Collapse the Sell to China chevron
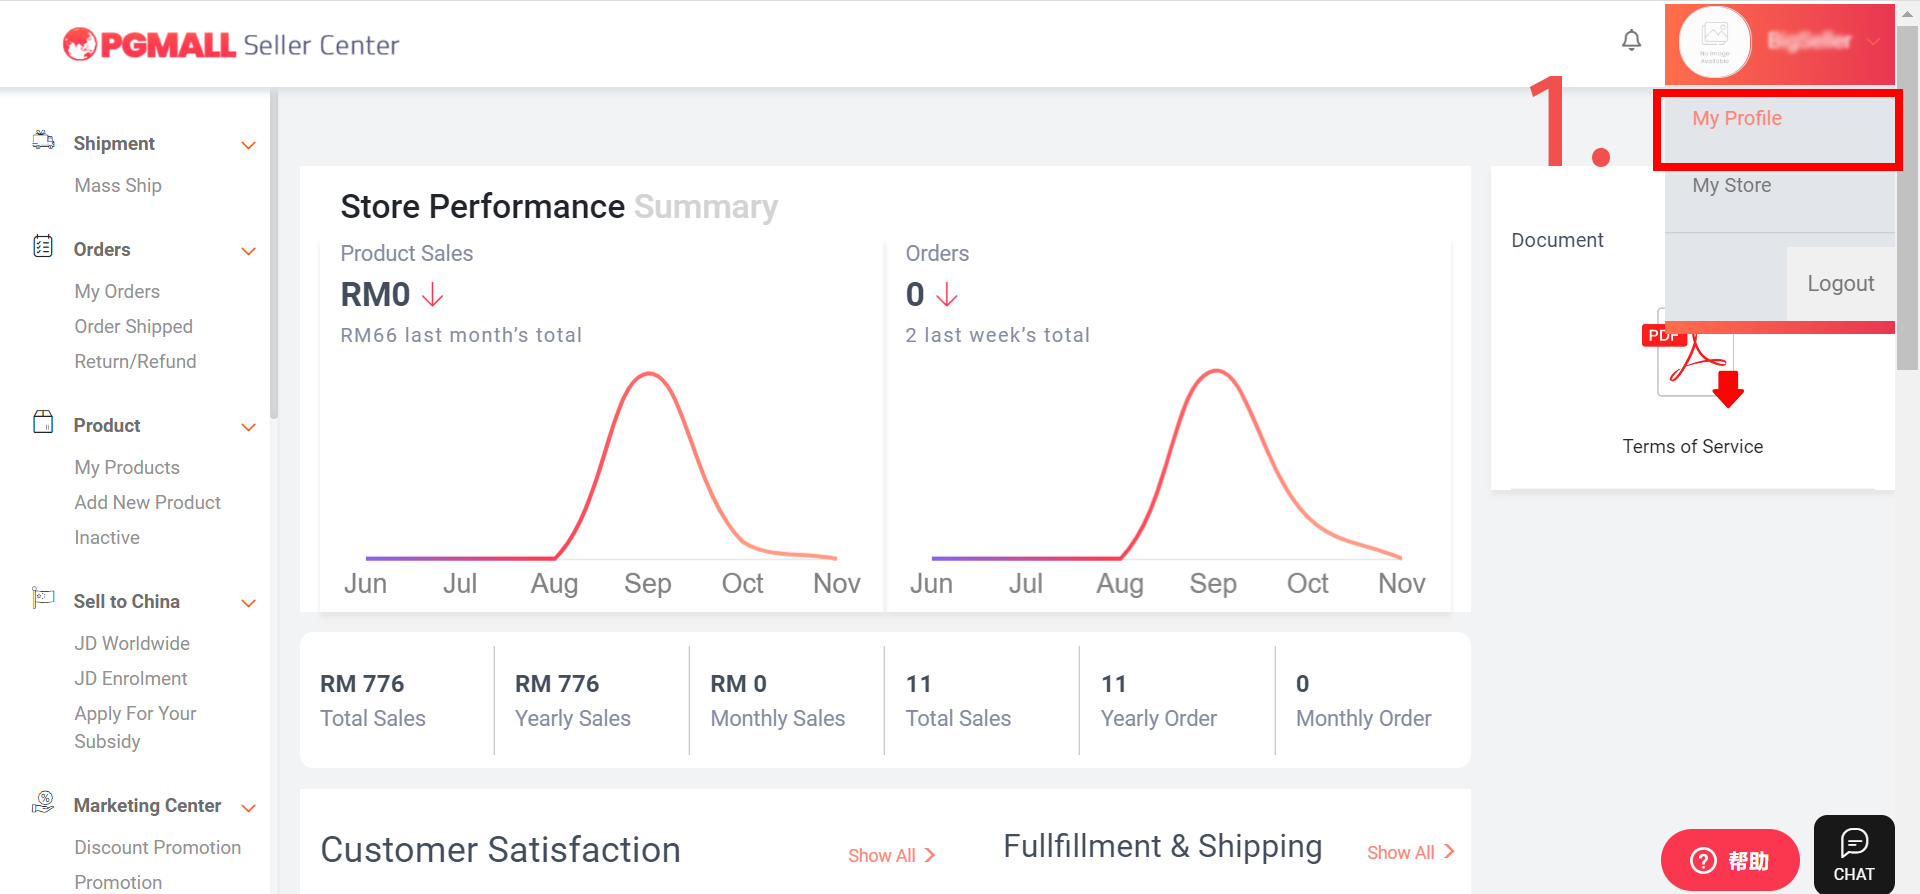Image resolution: width=1920 pixels, height=894 pixels. pyautogui.click(x=249, y=603)
